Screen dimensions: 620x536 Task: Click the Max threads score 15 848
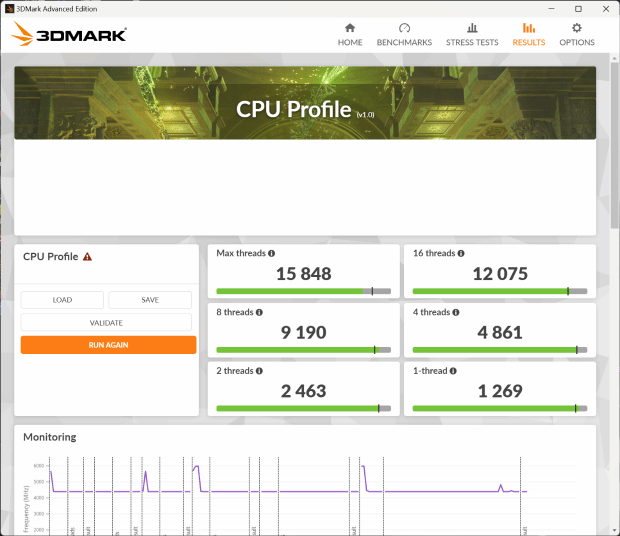coord(304,274)
